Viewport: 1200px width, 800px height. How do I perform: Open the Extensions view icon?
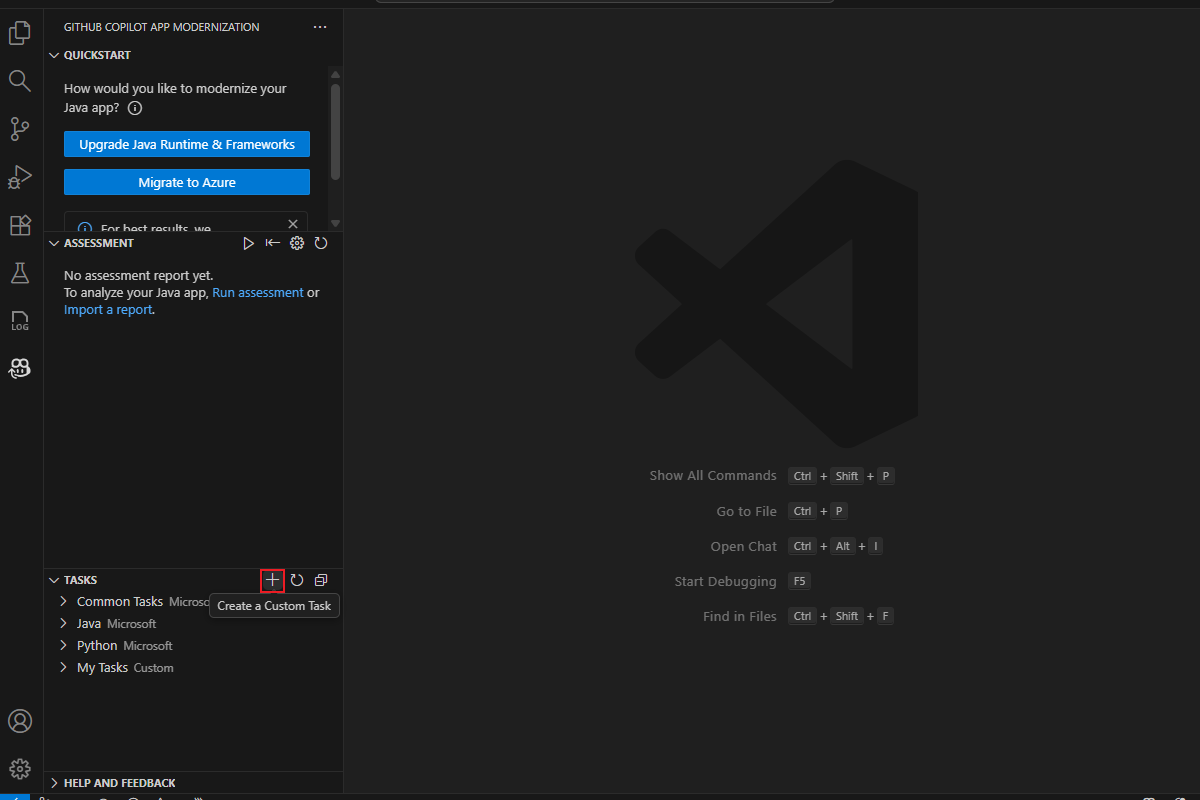[x=20, y=225]
